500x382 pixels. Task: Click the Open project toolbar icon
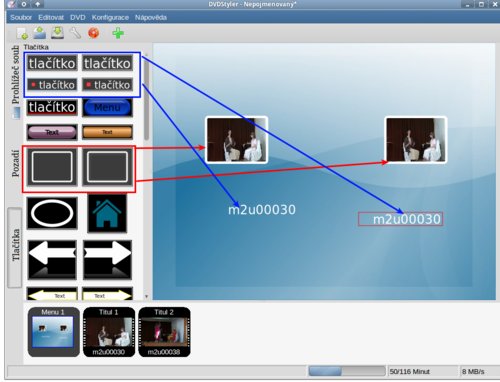pos(40,33)
